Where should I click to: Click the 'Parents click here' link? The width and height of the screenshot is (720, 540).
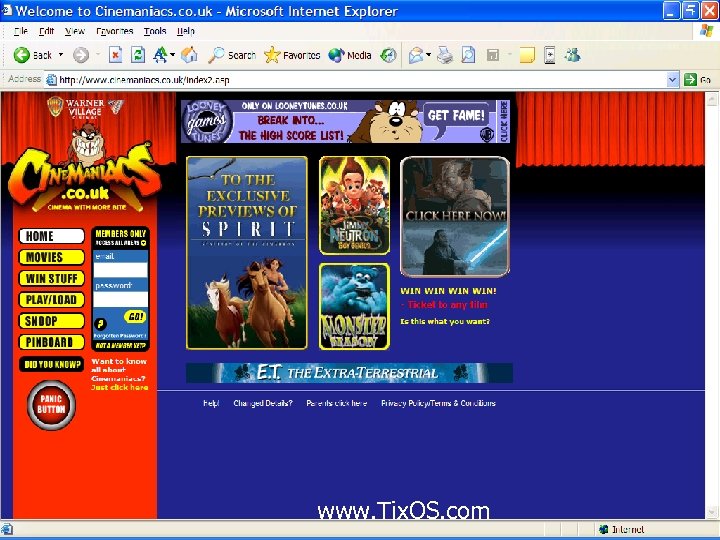(x=337, y=403)
